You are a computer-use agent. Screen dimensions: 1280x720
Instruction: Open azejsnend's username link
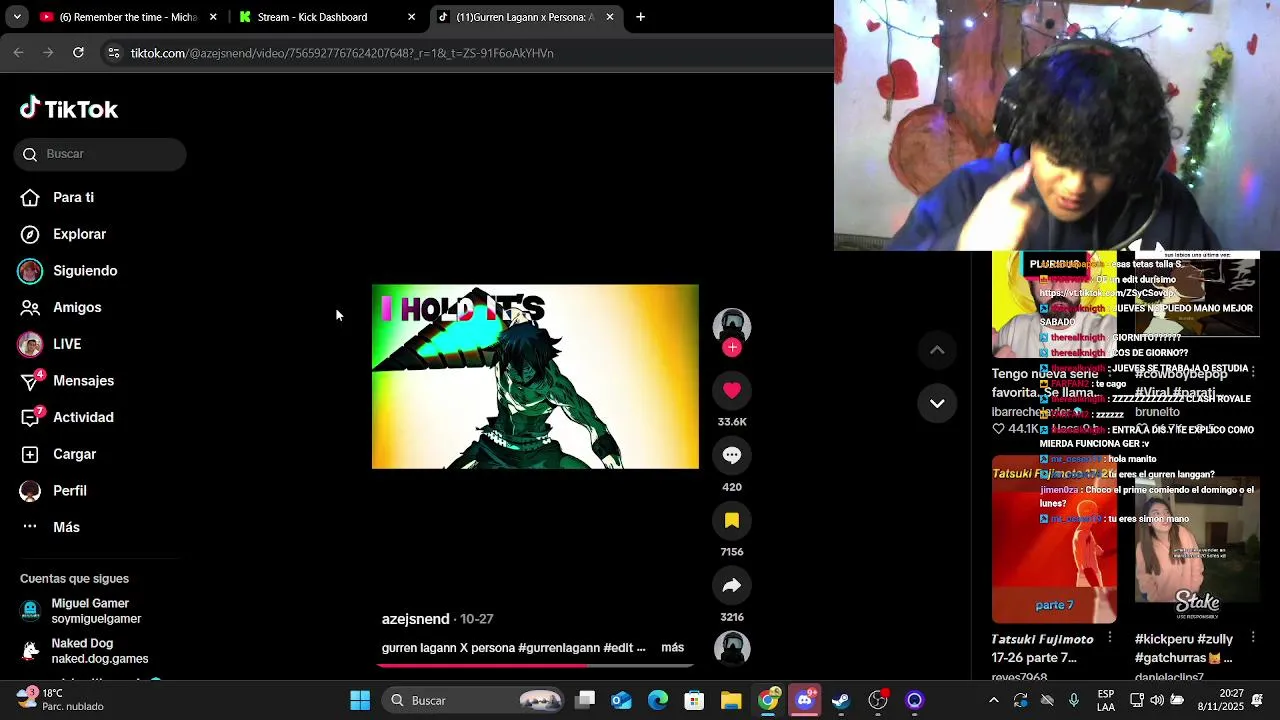click(415, 619)
